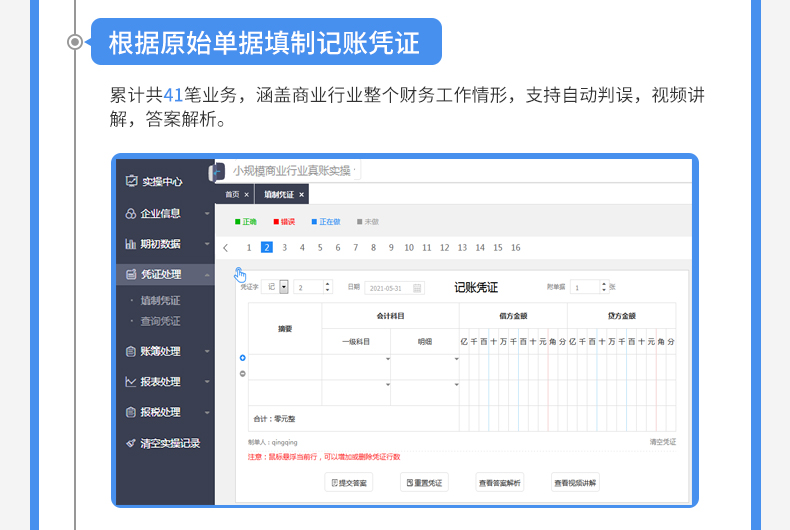790x530 pixels.
Task: Click first row 摘要 cell
Action: (285, 367)
